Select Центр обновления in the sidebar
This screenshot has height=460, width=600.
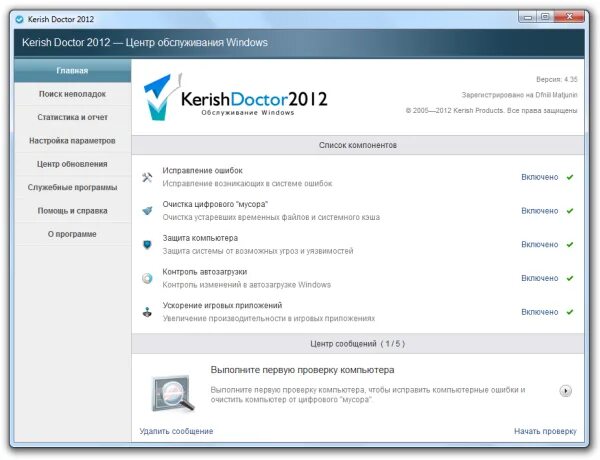[x=72, y=164]
